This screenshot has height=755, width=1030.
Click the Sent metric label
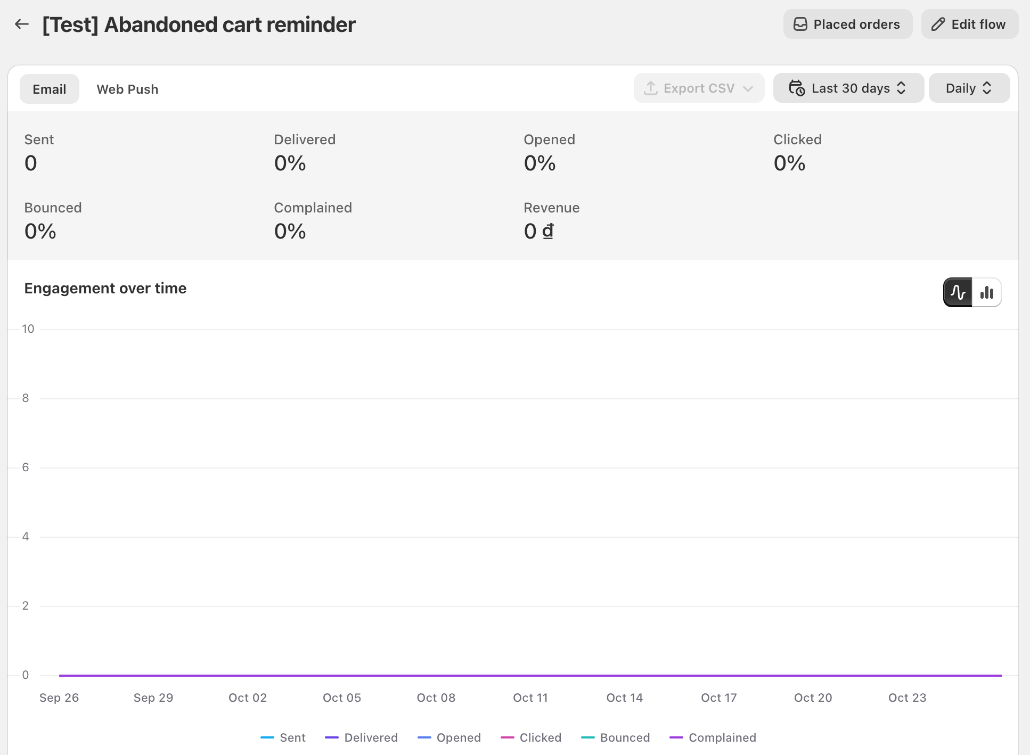pos(39,139)
